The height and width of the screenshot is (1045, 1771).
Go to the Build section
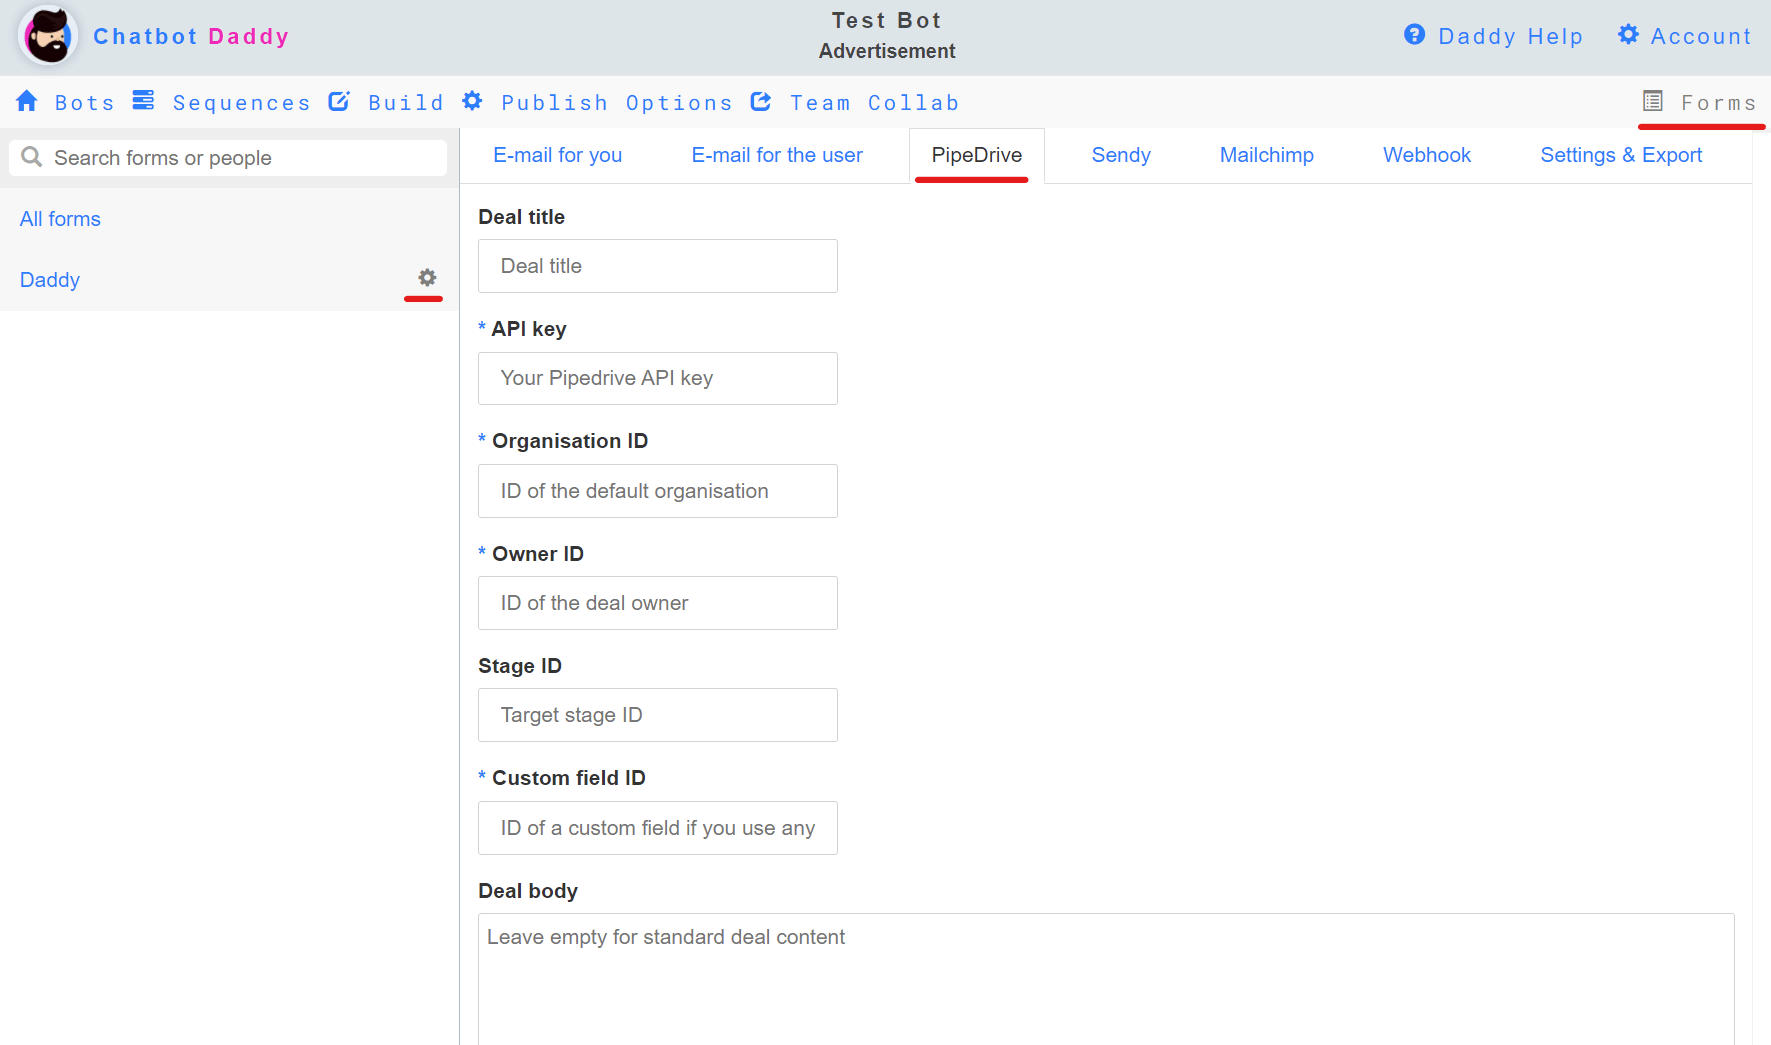406,103
